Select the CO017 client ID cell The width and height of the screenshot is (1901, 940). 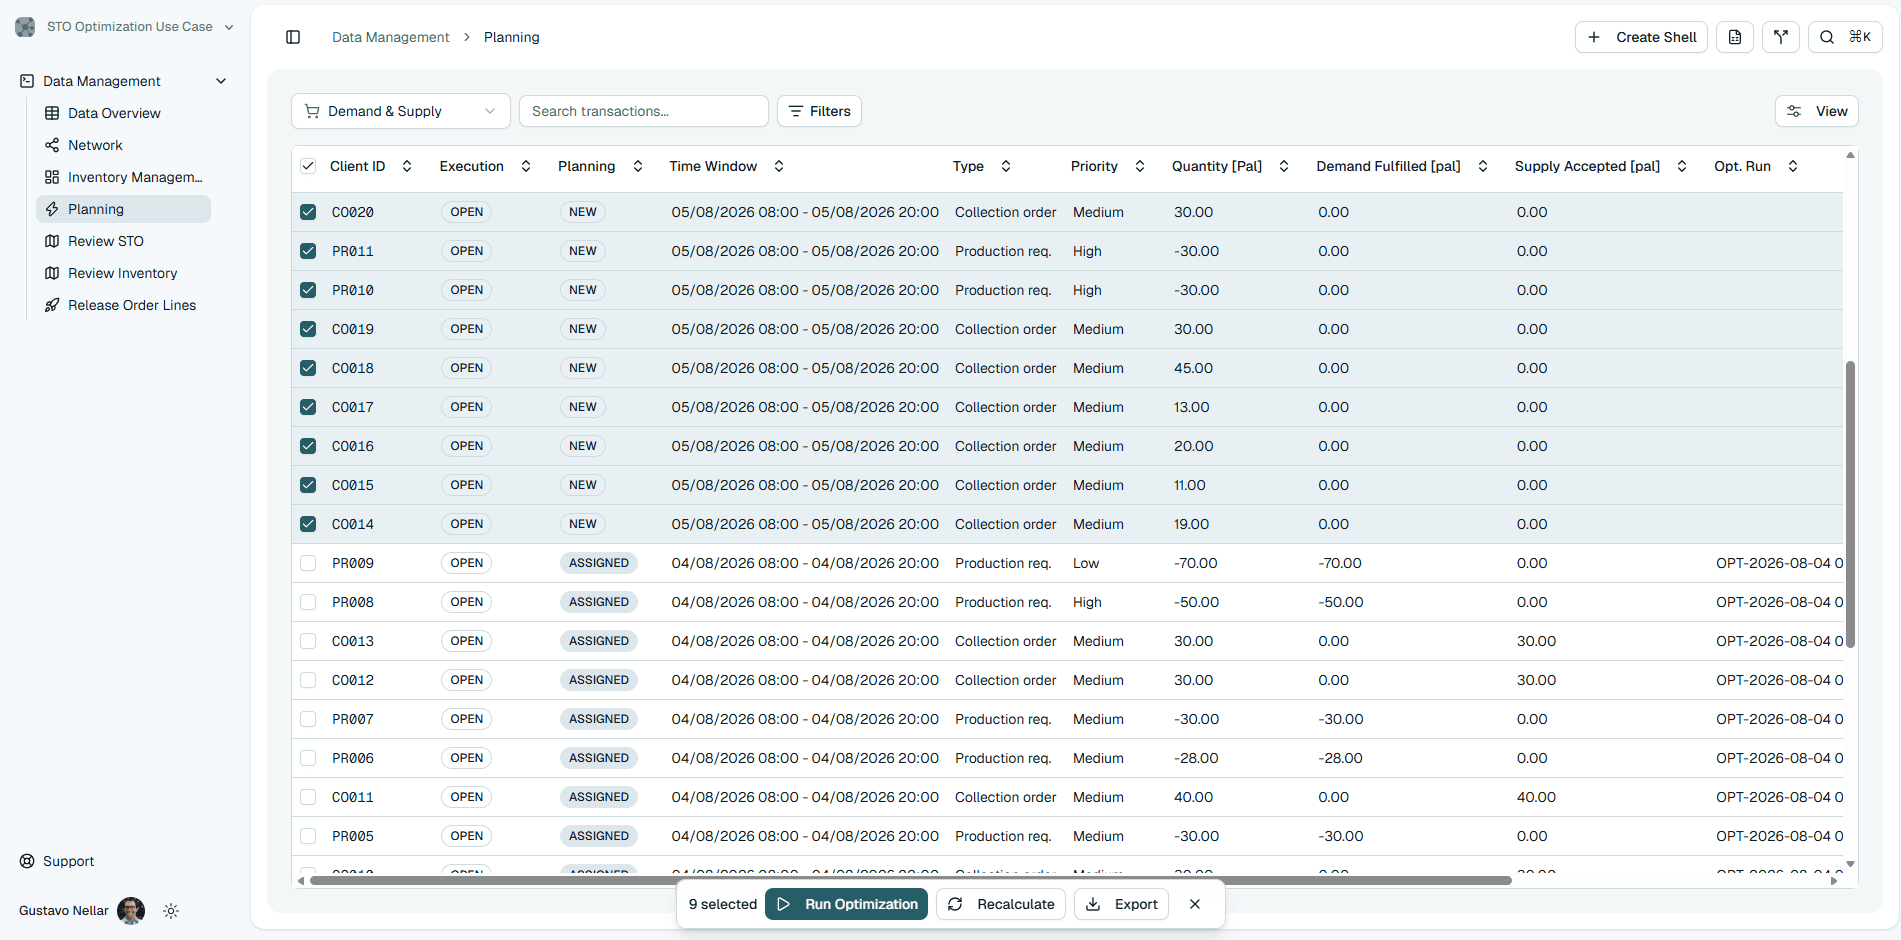[x=353, y=407]
